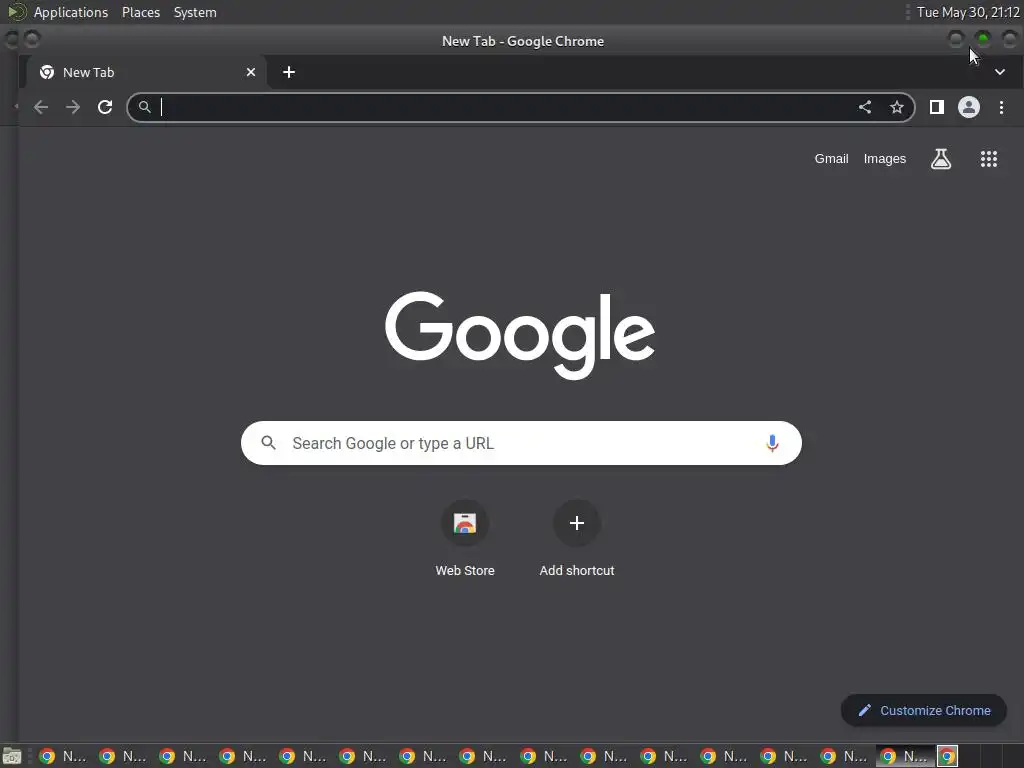Open Google Images link
1024x768 pixels.
coord(885,159)
